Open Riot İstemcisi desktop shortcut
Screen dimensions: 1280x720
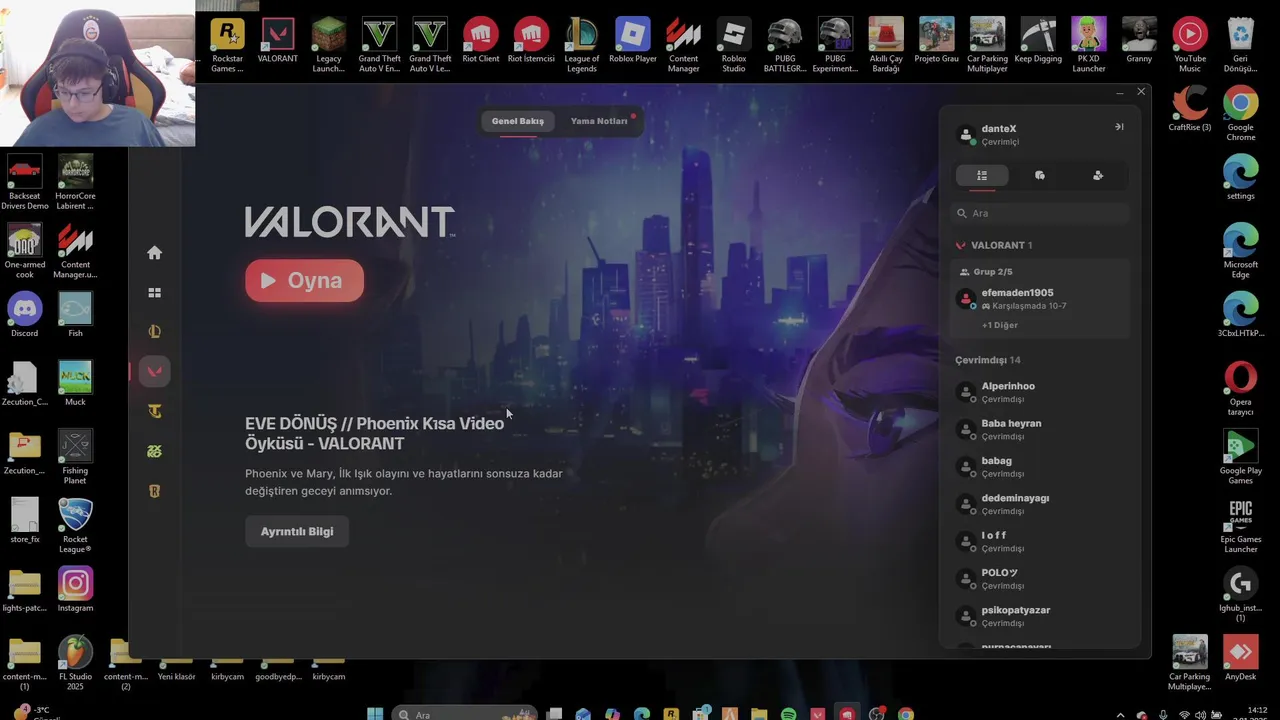(x=531, y=40)
